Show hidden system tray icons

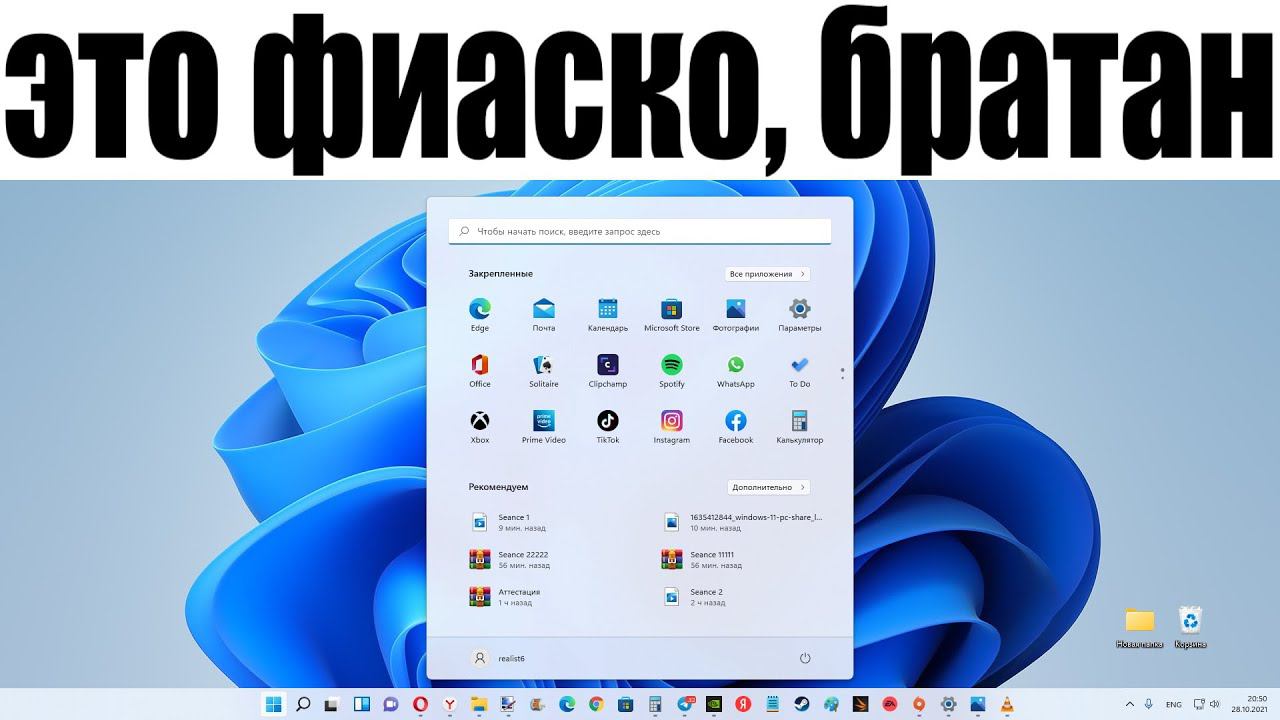1130,704
